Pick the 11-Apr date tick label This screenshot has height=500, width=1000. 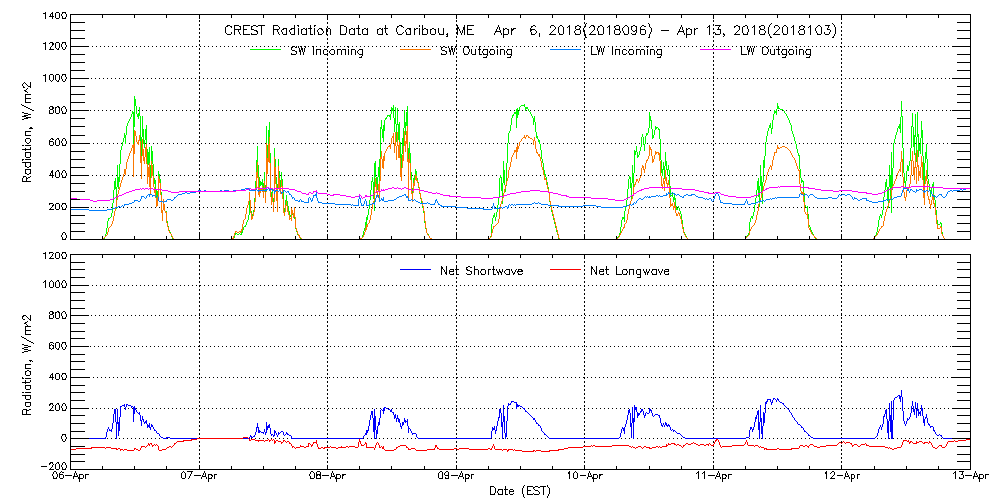[x=713, y=478]
